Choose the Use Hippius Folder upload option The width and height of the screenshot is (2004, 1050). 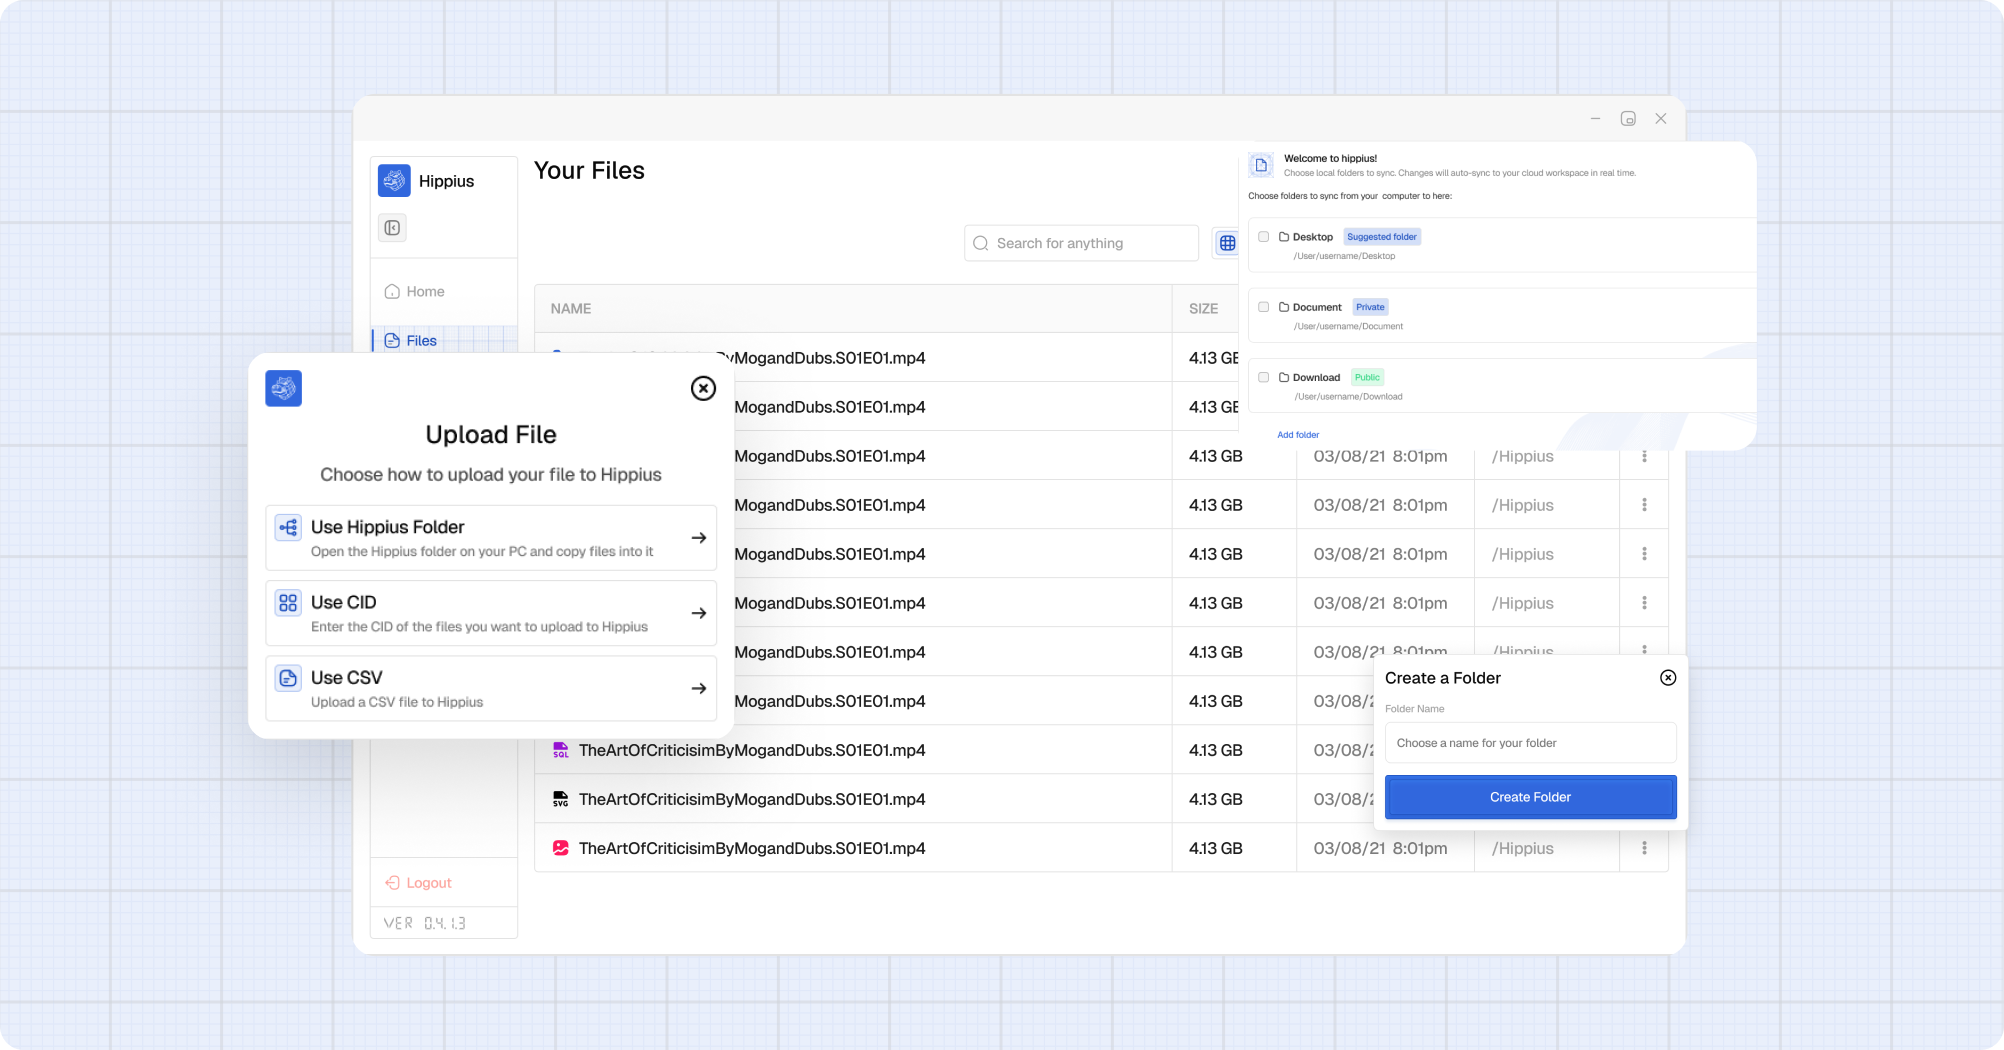tap(491, 538)
